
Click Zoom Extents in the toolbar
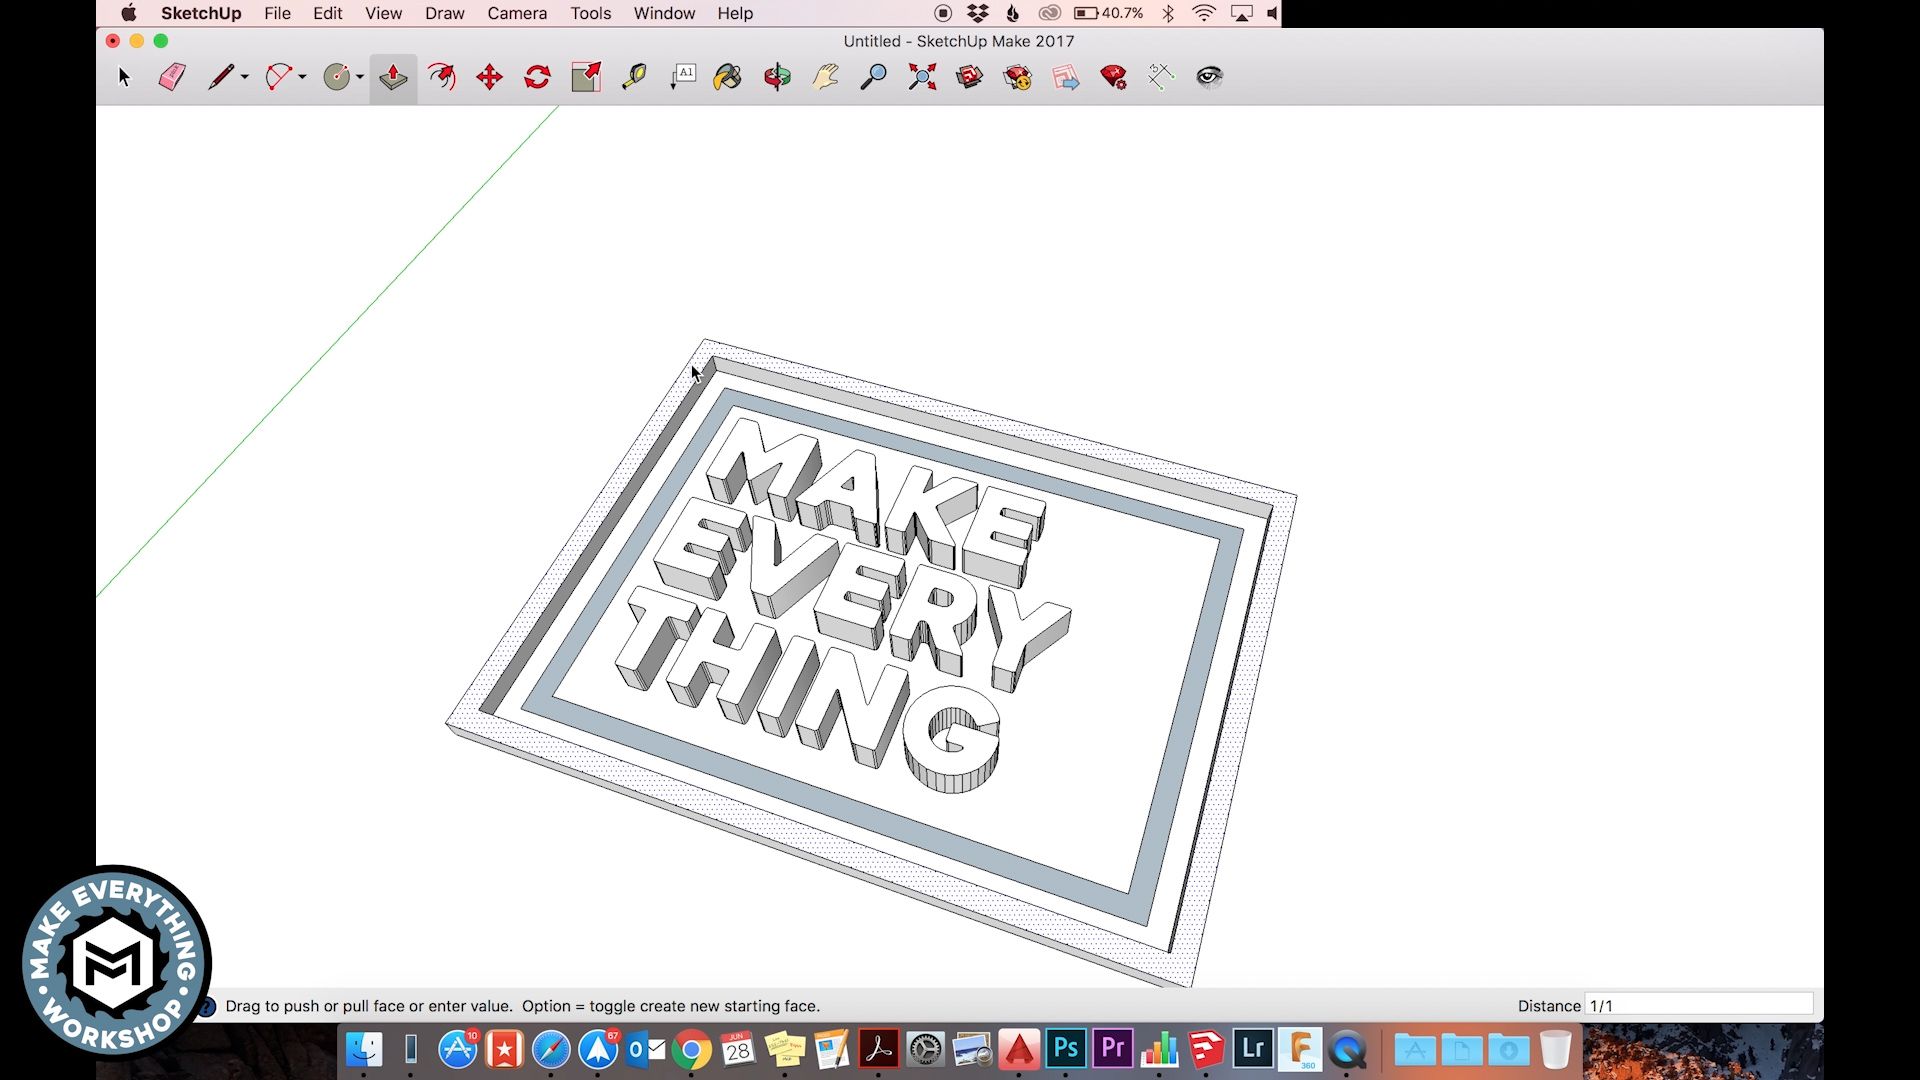(x=921, y=76)
